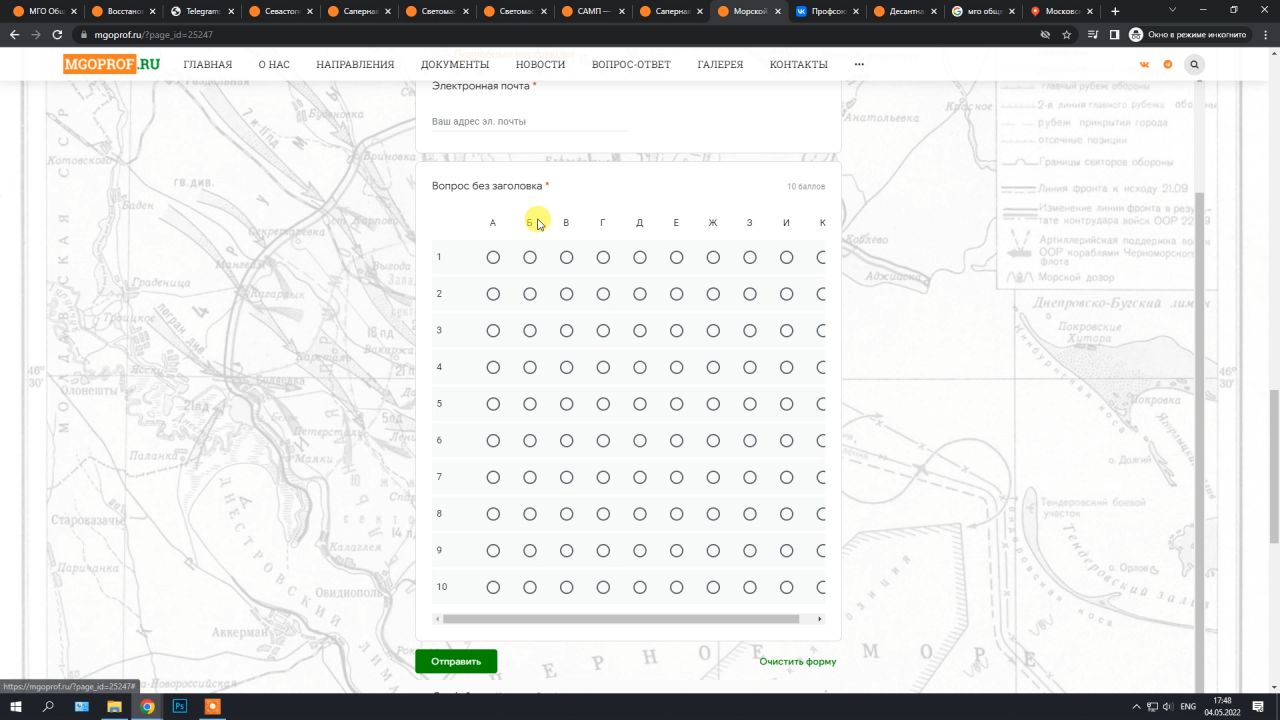Click the Очистить форму link

[797, 661]
